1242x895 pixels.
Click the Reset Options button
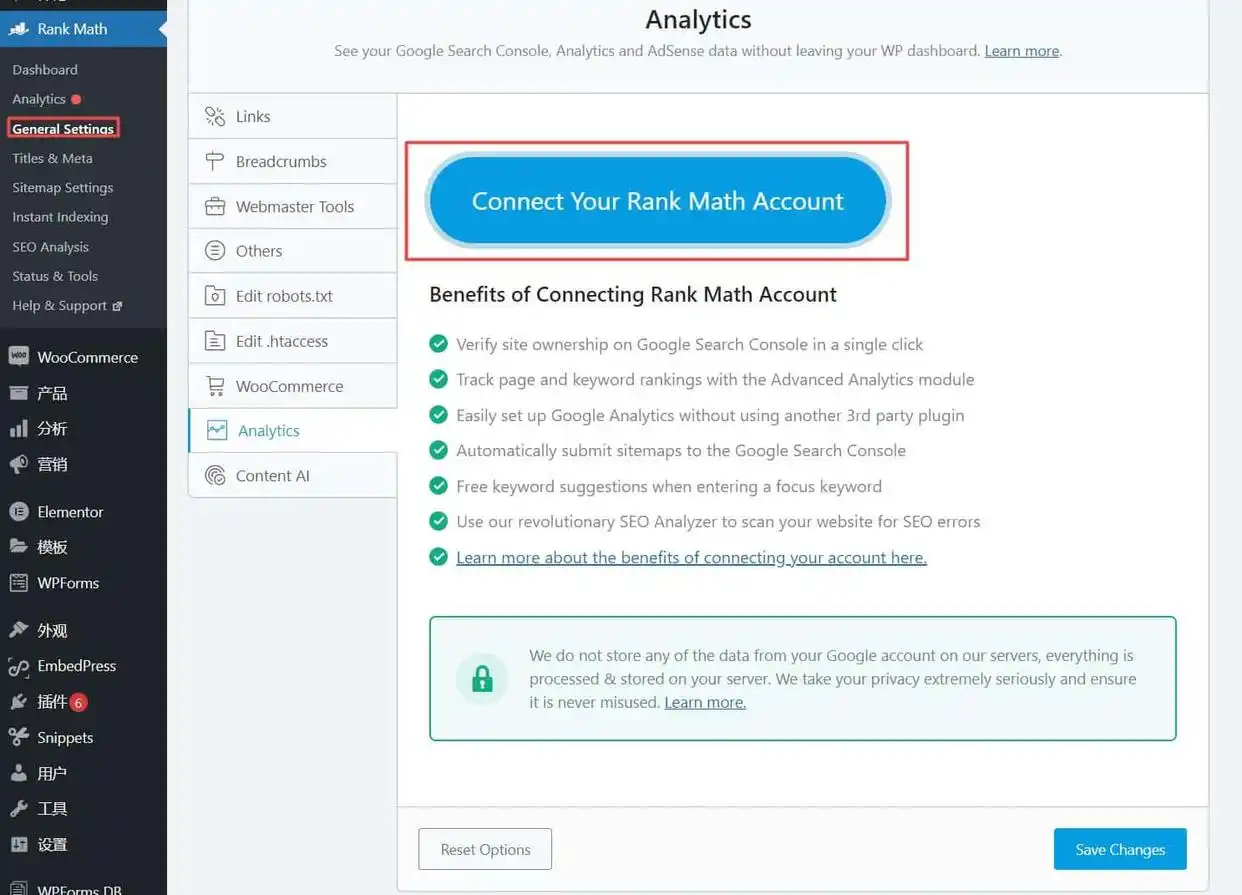485,849
